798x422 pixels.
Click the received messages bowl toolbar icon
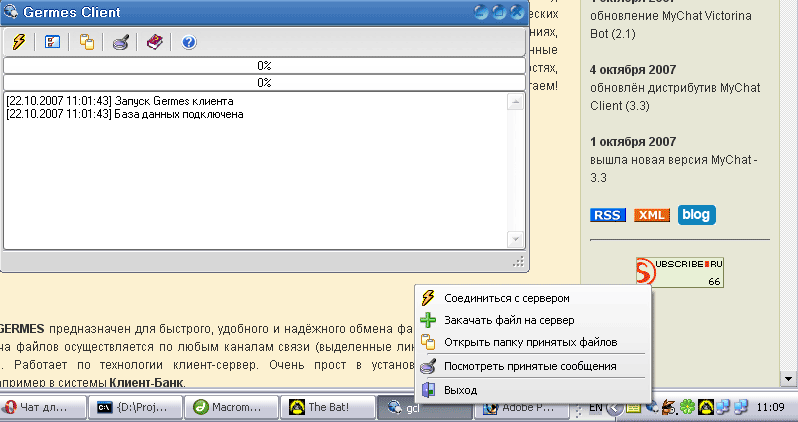(x=121, y=42)
